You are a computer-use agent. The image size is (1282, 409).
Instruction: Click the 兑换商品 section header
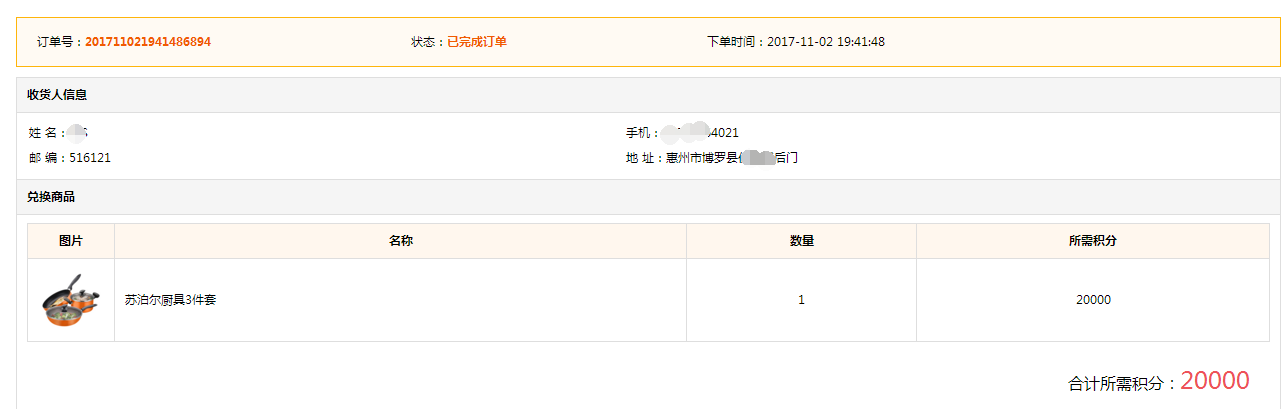click(51, 197)
